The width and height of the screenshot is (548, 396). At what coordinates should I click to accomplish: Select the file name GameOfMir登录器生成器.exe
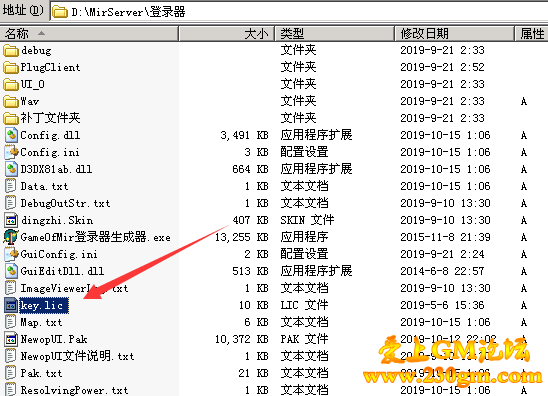(x=95, y=237)
